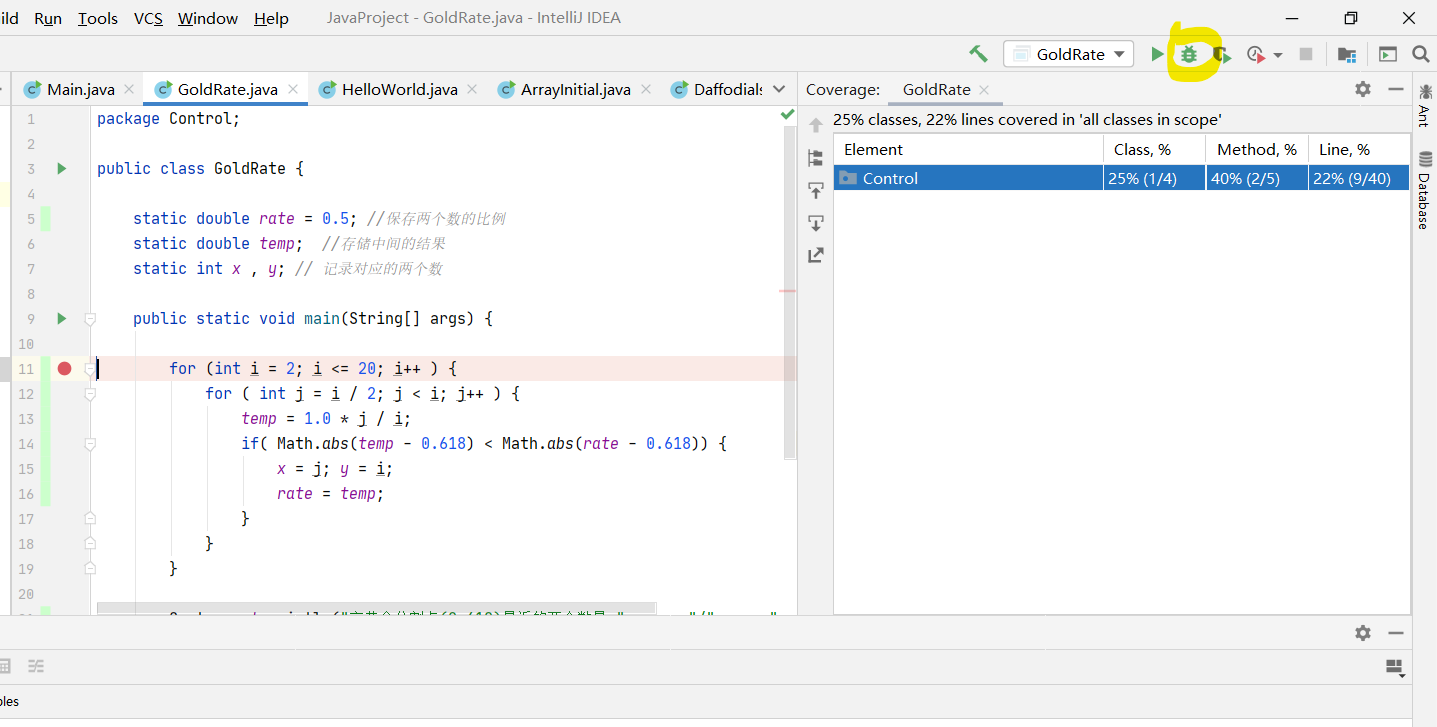Show hidden editor tabs dropdown
The image size is (1437, 727).
pyautogui.click(x=778, y=89)
